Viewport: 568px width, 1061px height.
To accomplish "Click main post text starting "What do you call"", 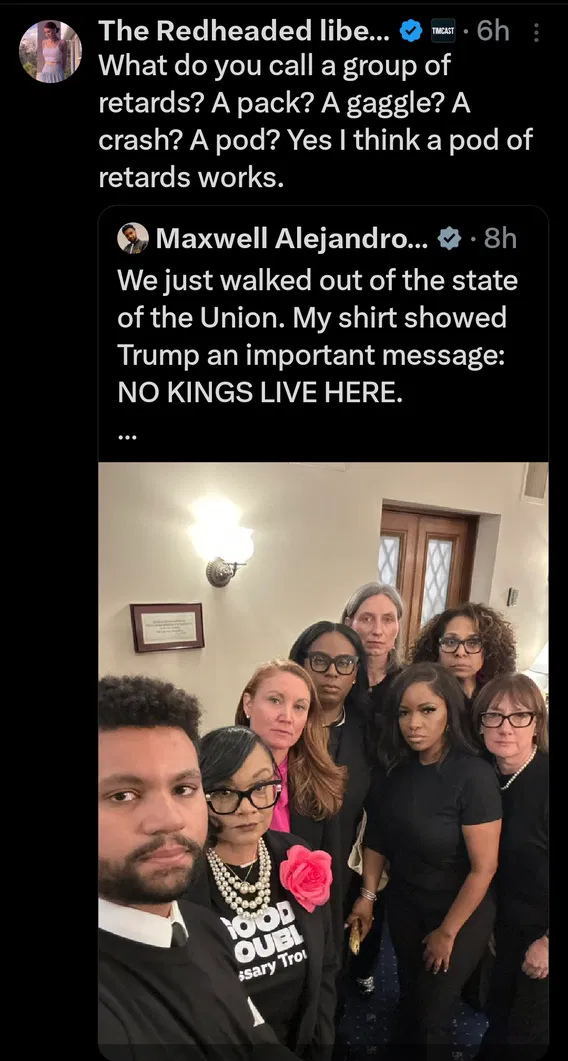I will [315, 122].
